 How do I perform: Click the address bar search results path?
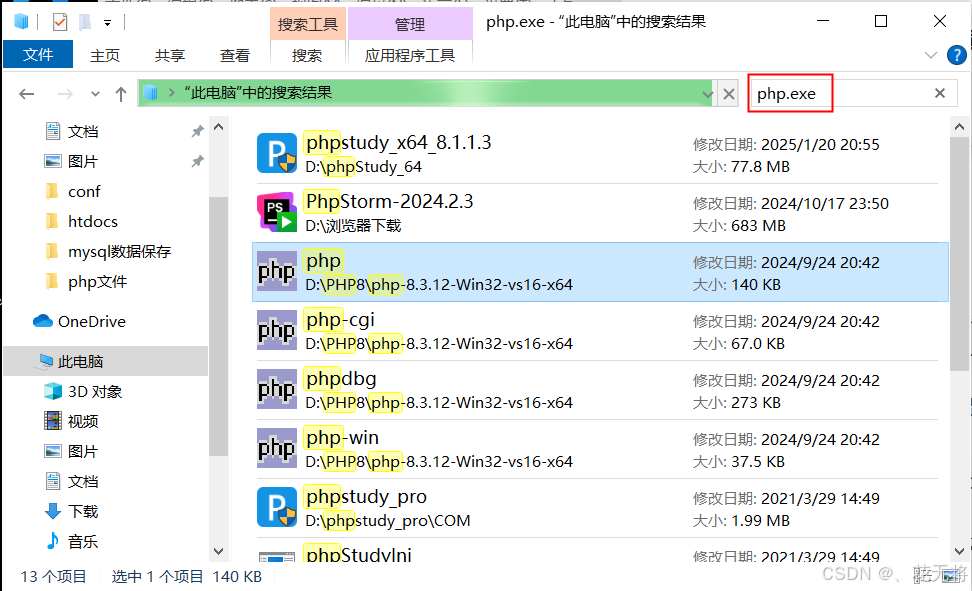click(258, 93)
